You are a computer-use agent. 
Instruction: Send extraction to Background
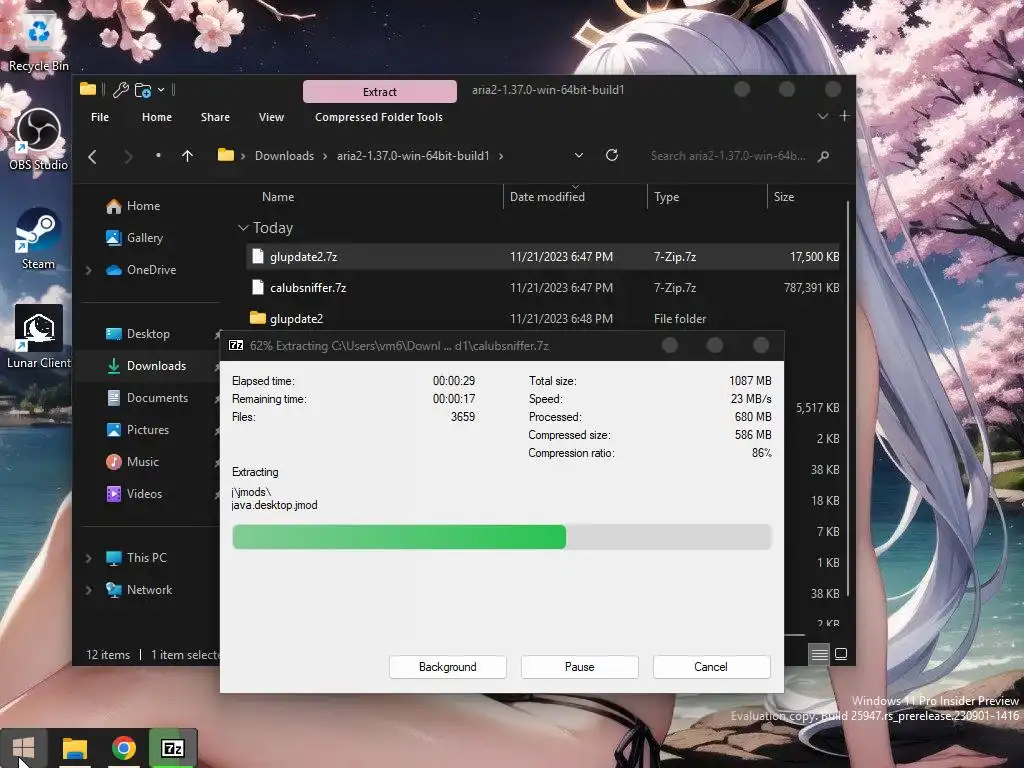(448, 667)
